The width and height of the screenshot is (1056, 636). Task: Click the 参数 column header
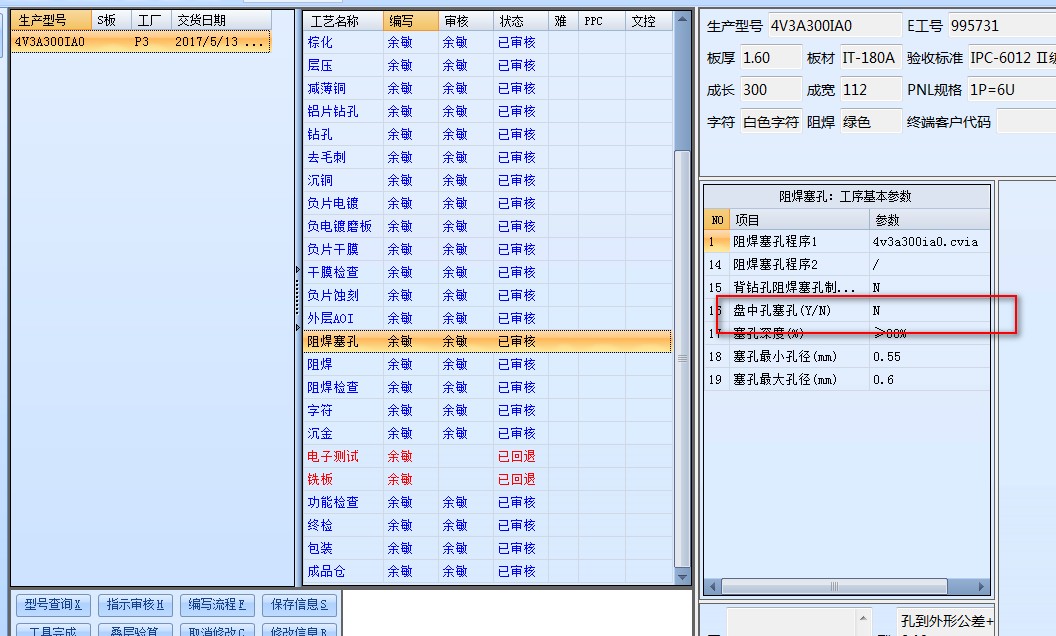(x=929, y=220)
